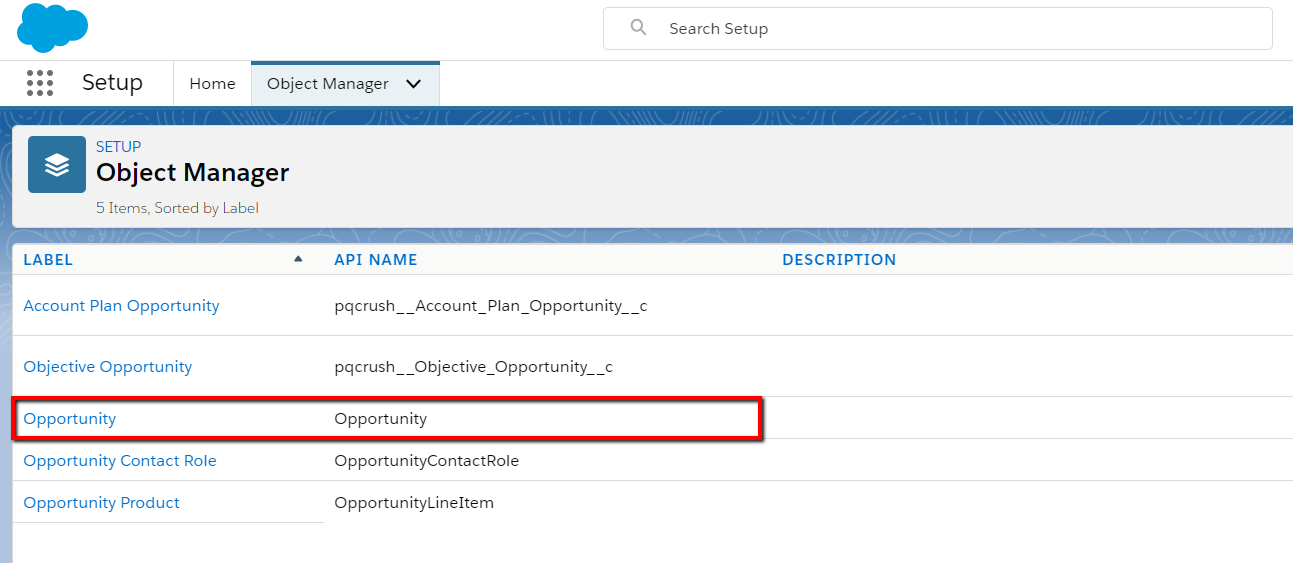
Task: Open the App Launcher dots grid
Action: tap(40, 83)
